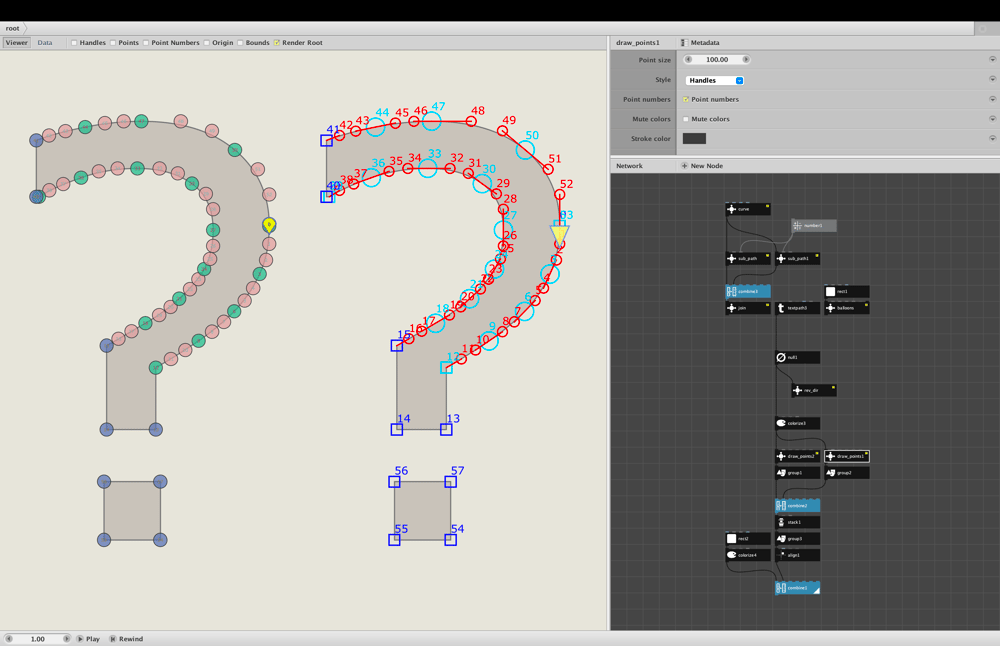The height and width of the screenshot is (646, 1000).
Task: Select the draw_points2 node
Action: (x=797, y=456)
